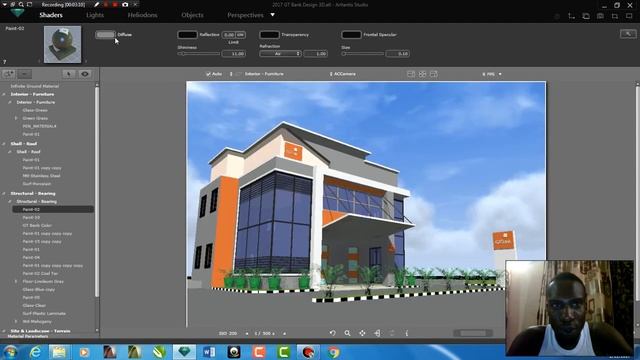
Task: Open the Hi quality dropdown above preview
Action: click(x=491, y=74)
